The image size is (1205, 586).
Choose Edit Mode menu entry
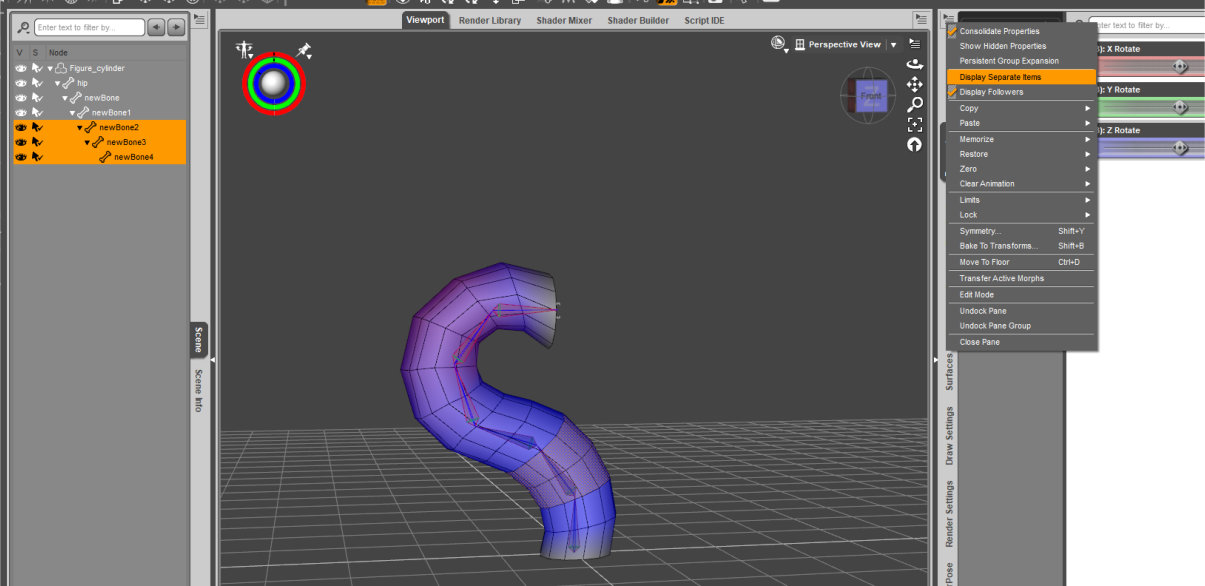pos(1022,295)
